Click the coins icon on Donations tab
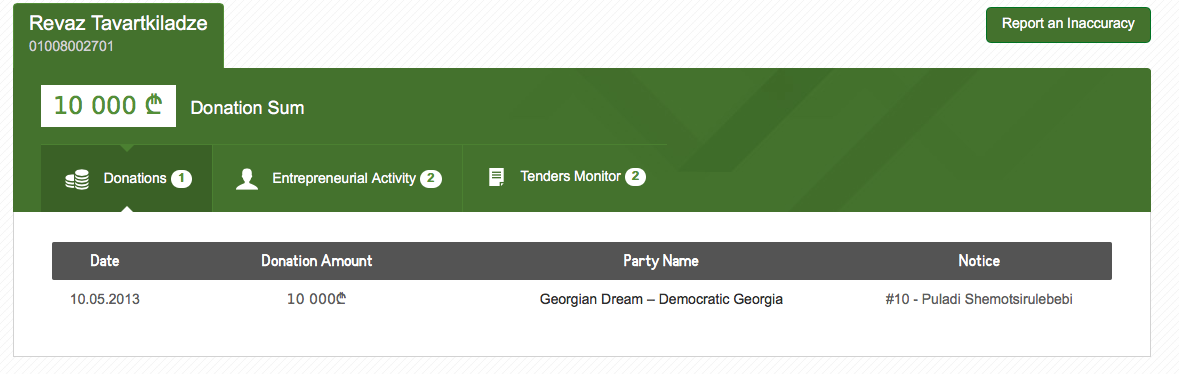This screenshot has height=374, width=1179. click(x=77, y=180)
